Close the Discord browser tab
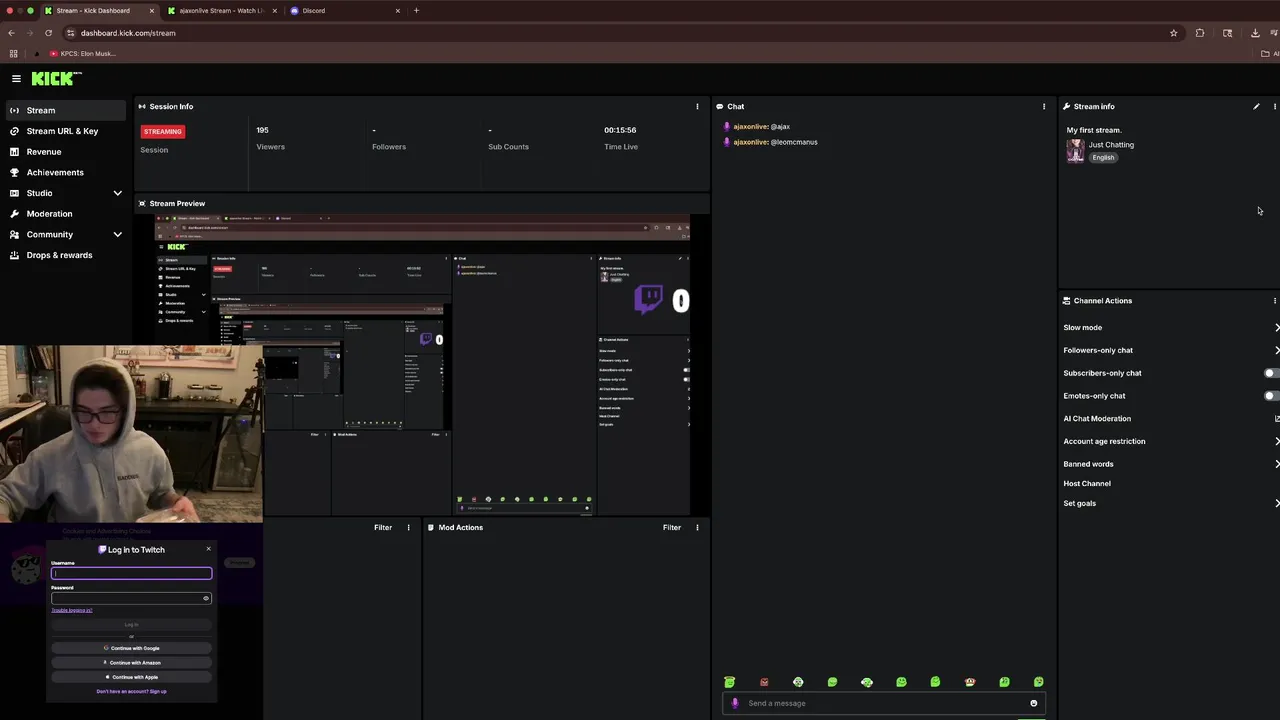The height and width of the screenshot is (720, 1280). 398,11
